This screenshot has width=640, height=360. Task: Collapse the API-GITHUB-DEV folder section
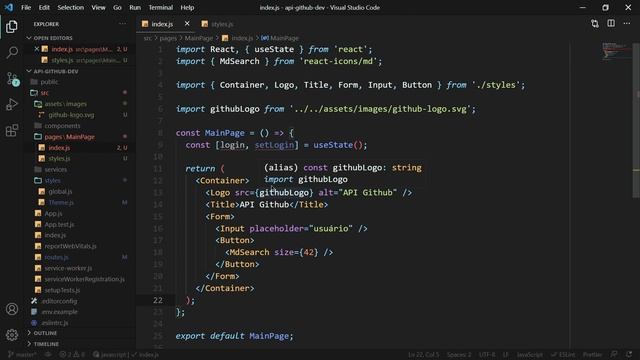click(80, 71)
